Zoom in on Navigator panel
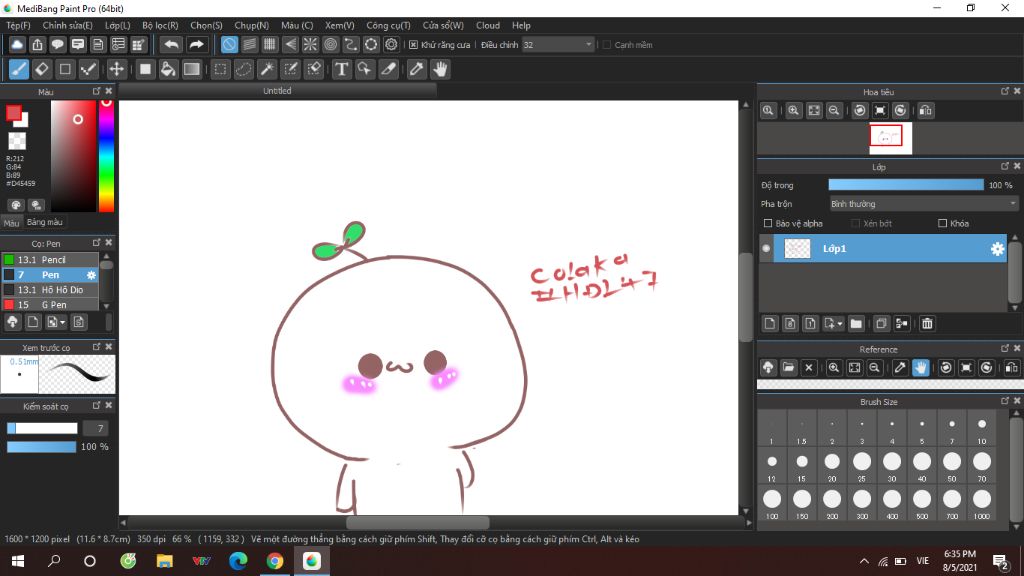1024x576 pixels. (793, 110)
